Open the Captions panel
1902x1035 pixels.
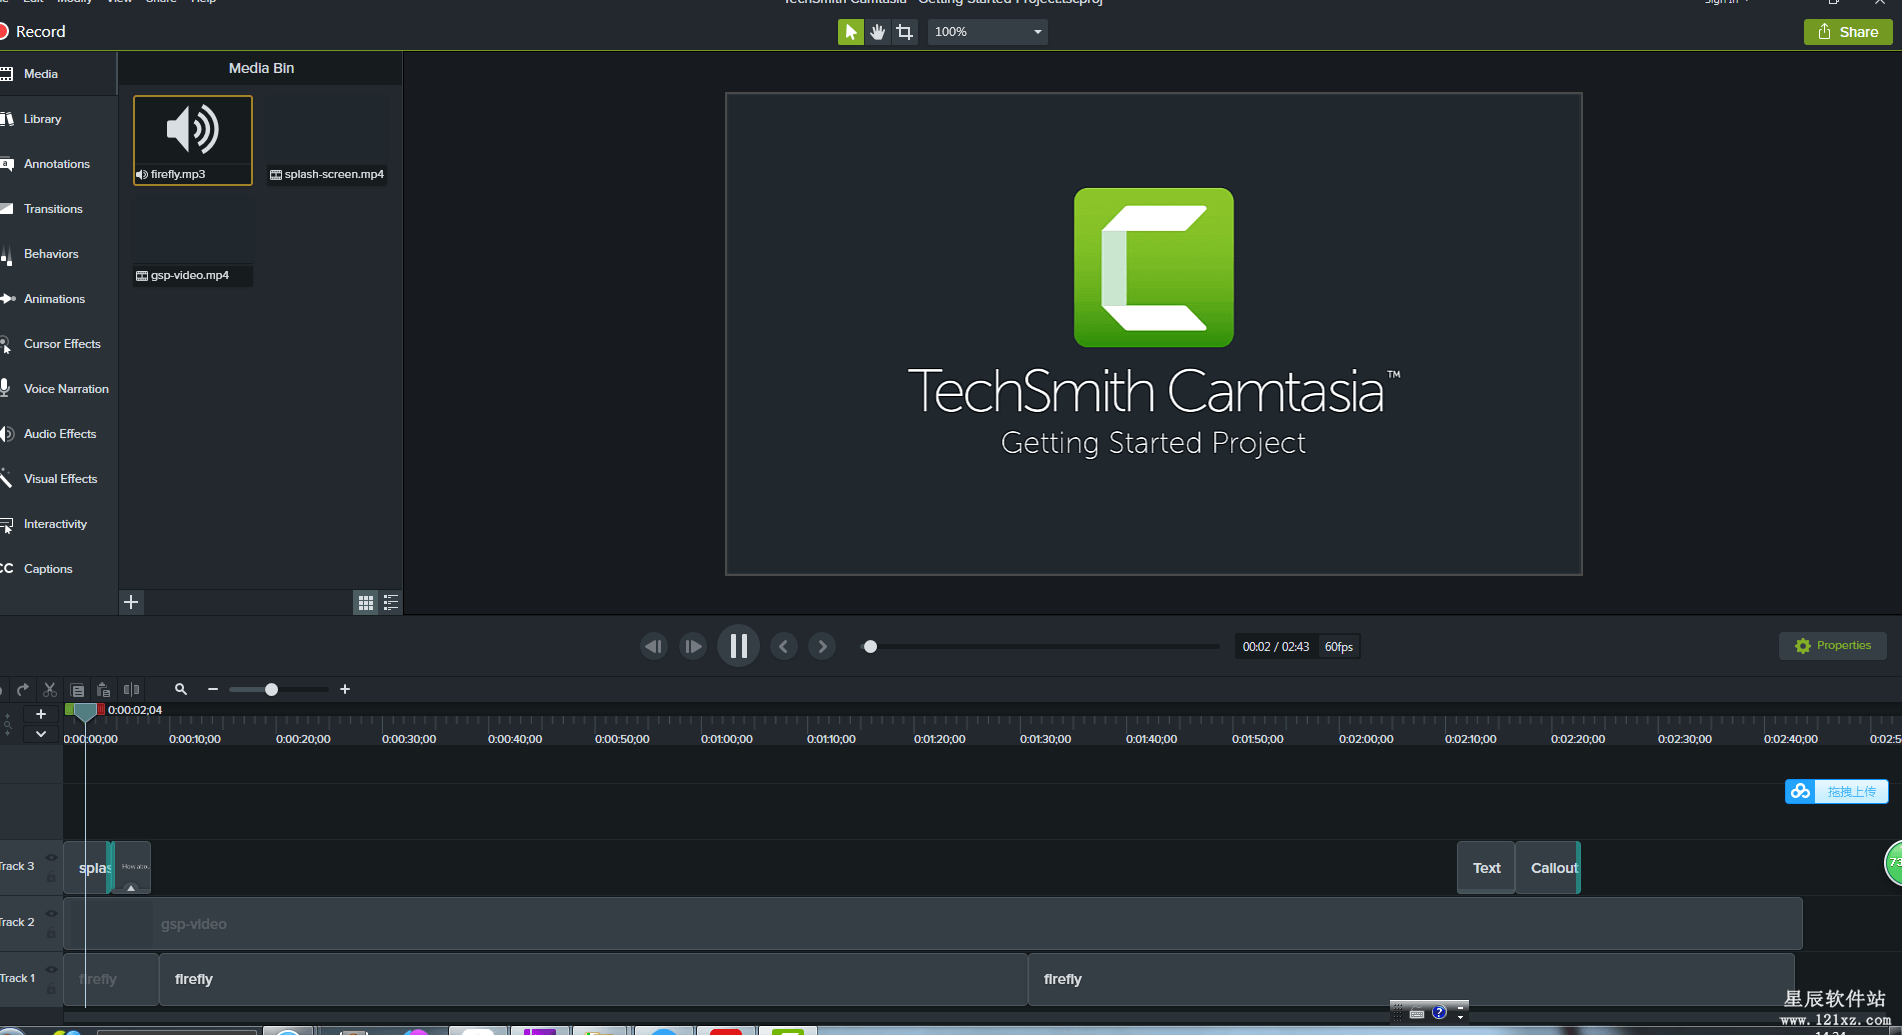point(58,569)
